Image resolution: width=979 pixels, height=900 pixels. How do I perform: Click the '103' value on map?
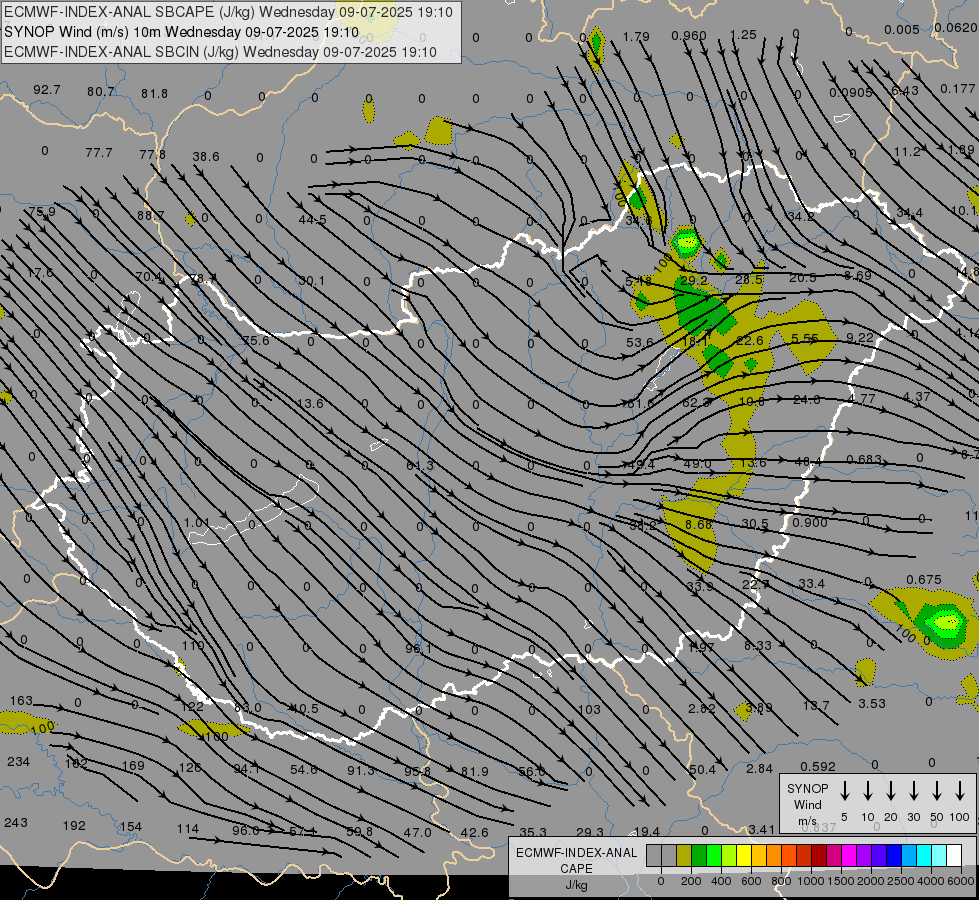(589, 710)
